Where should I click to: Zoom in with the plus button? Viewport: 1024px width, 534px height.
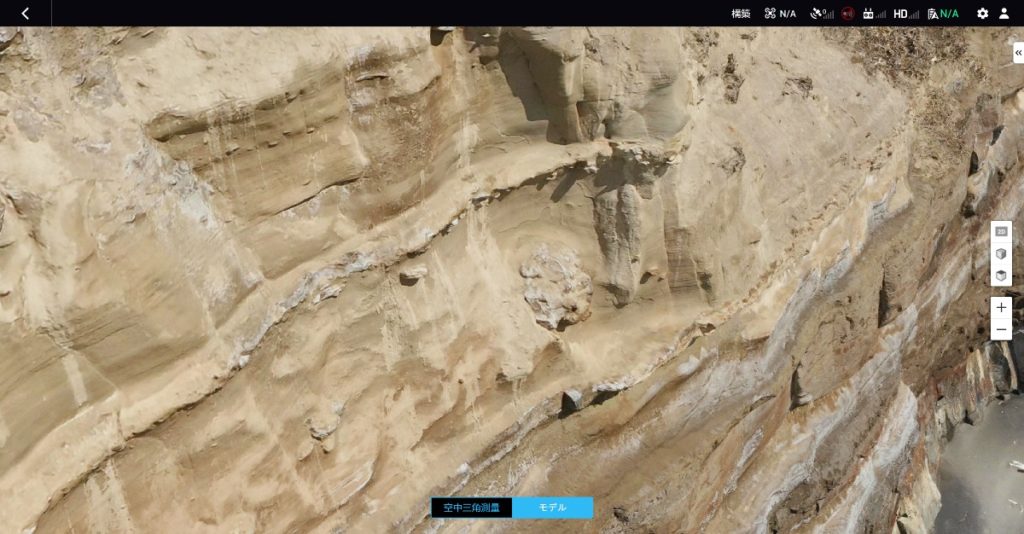(x=1001, y=307)
